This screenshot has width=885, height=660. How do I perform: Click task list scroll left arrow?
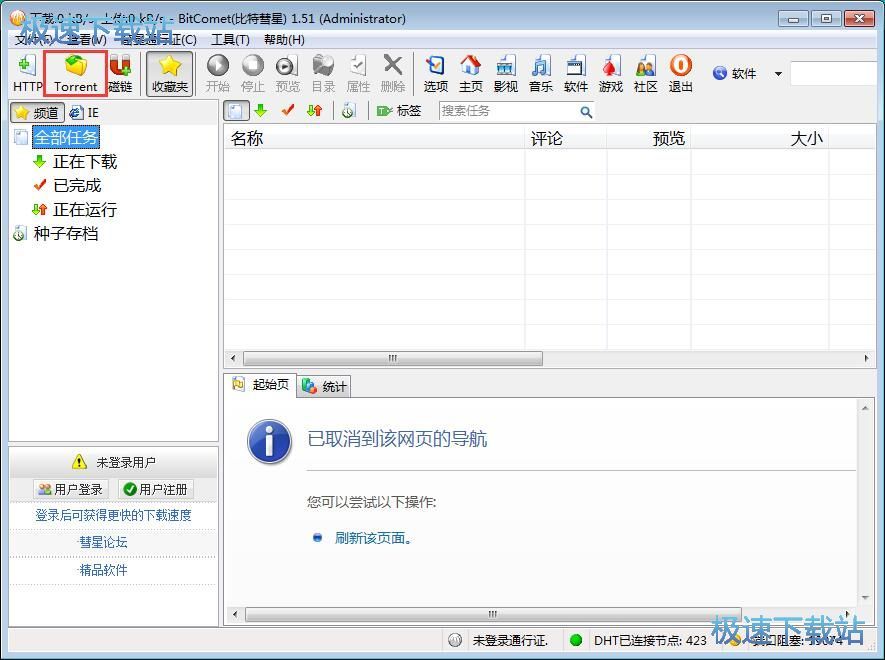pyautogui.click(x=233, y=358)
